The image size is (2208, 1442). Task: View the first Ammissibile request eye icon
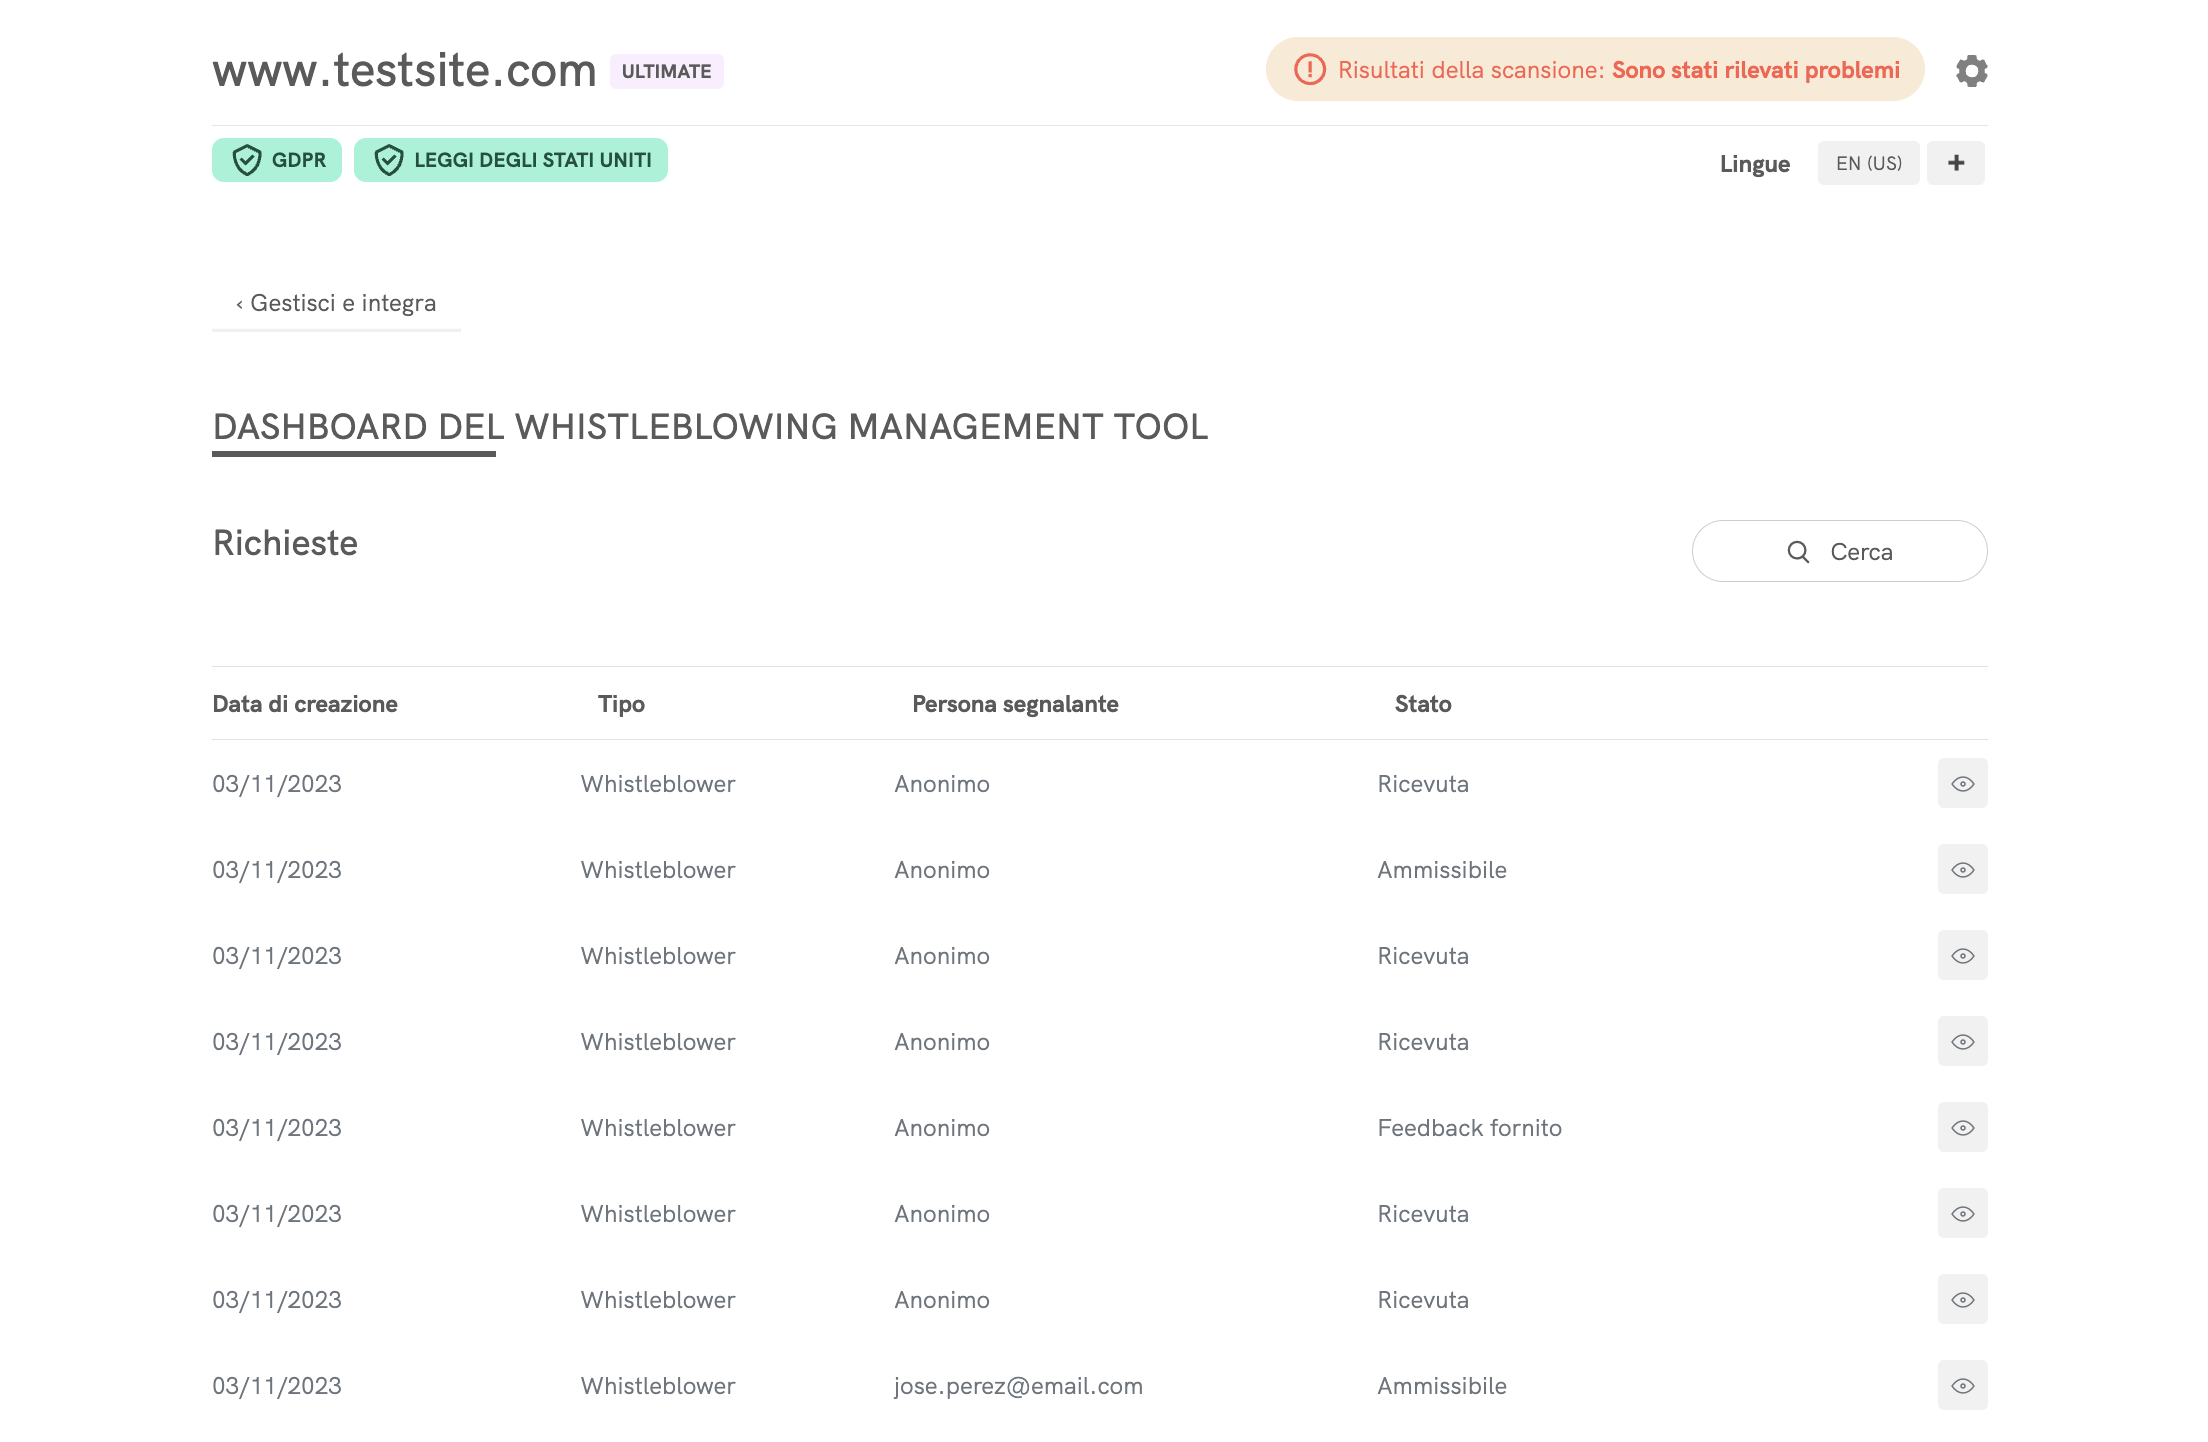(x=1962, y=870)
